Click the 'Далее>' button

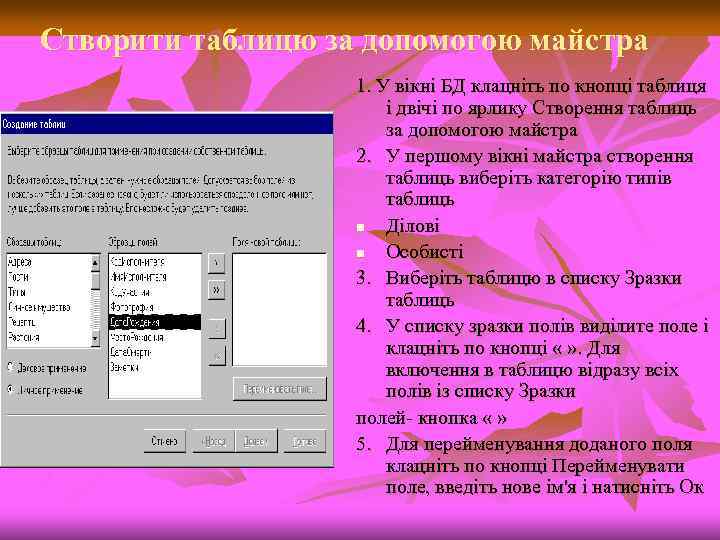coord(256,441)
